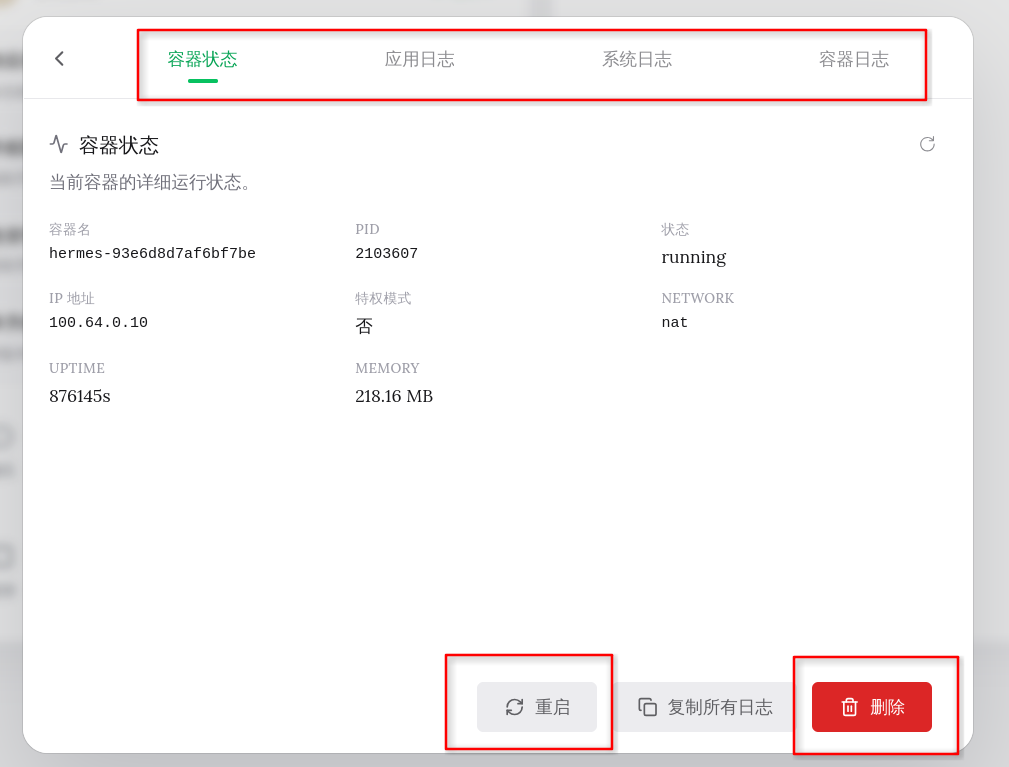Select the PID value 2103607
The width and height of the screenshot is (1009, 767).
pyautogui.click(x=387, y=254)
